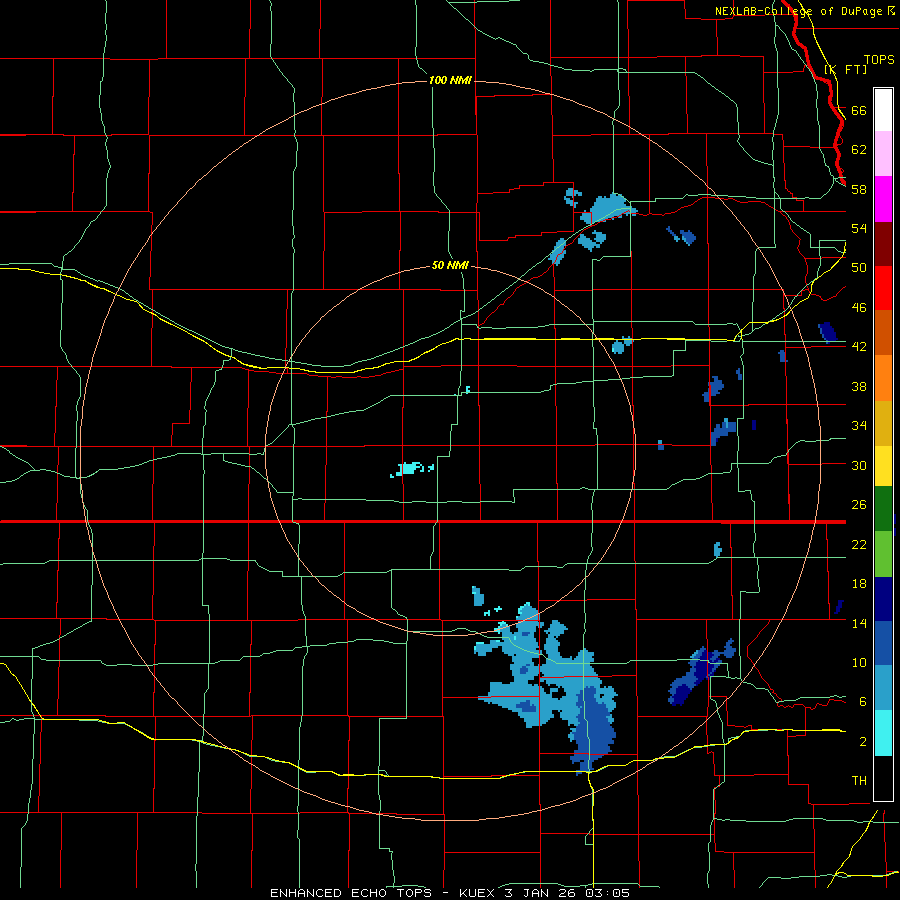Click the legend value '46'
The image size is (900, 900).
coord(859,308)
